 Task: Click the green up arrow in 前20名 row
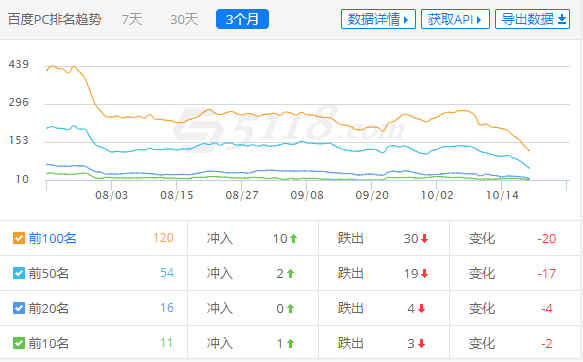click(x=291, y=308)
